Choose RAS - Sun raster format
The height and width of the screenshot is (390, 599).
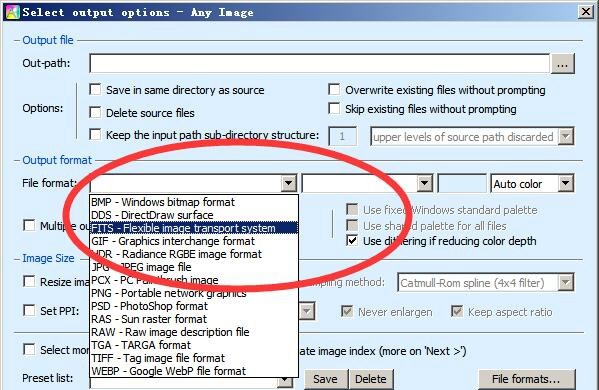(194, 319)
